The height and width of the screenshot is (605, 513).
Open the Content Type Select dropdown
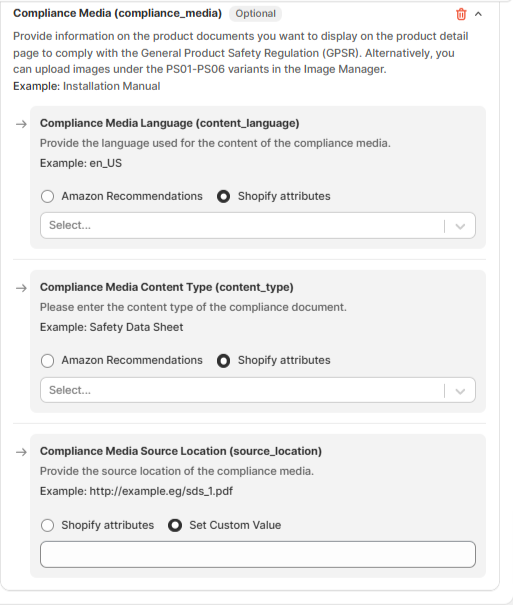point(258,390)
